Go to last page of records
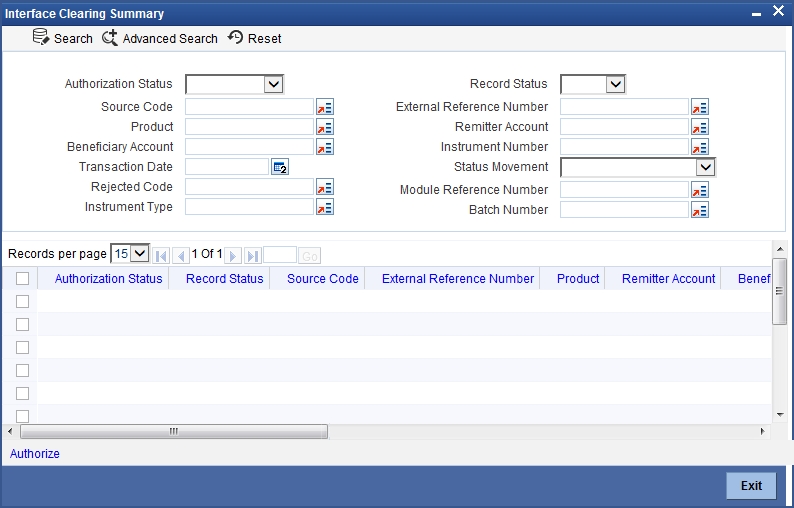This screenshot has width=794, height=508. coord(253,256)
